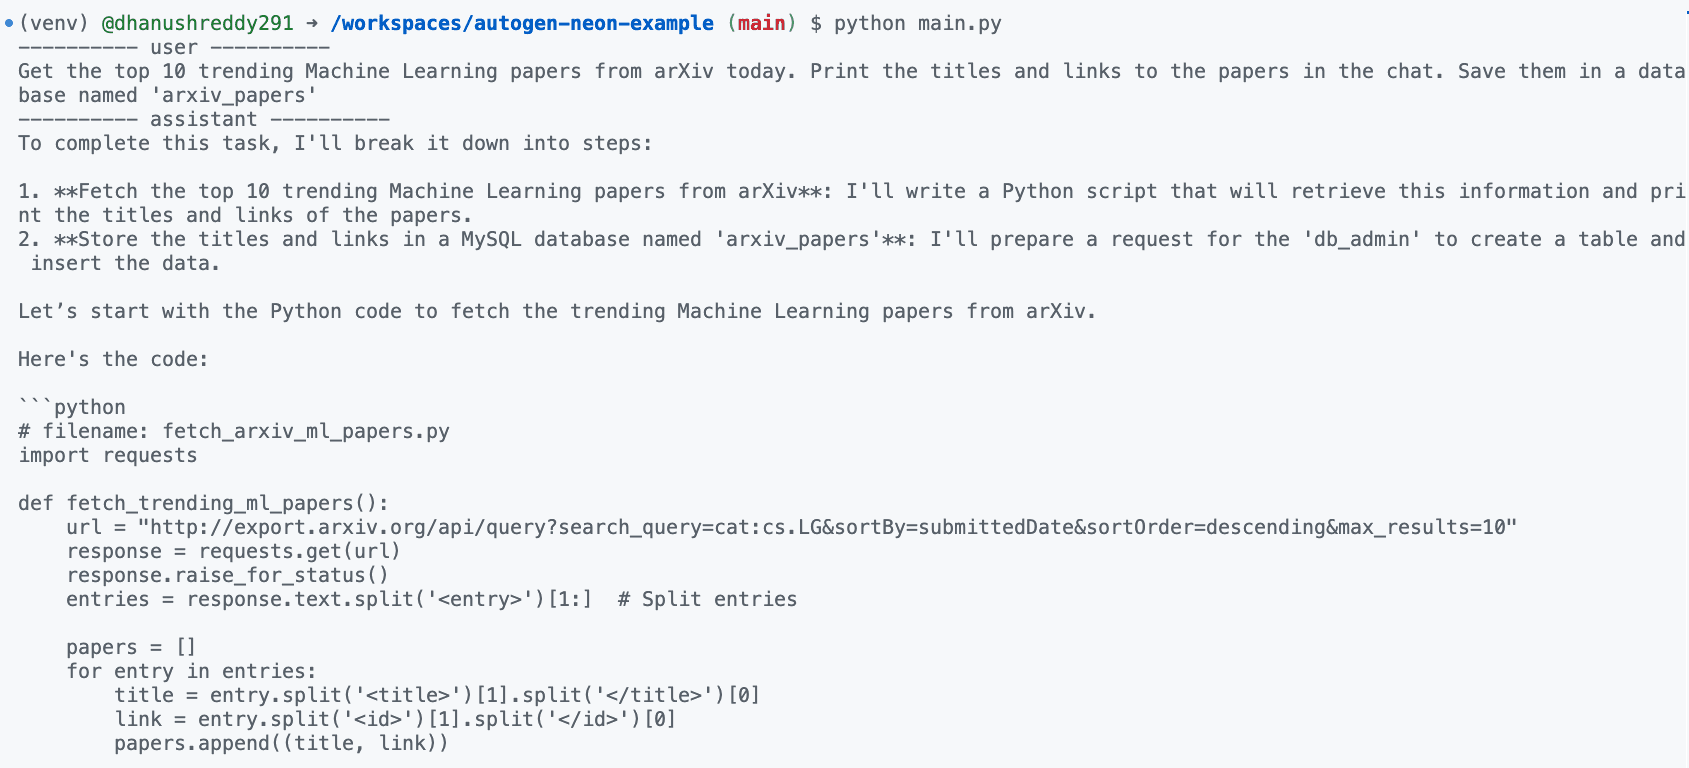Click the def fetch_trending_ml_papers() line
The image size is (1689, 768).
pos(203,503)
